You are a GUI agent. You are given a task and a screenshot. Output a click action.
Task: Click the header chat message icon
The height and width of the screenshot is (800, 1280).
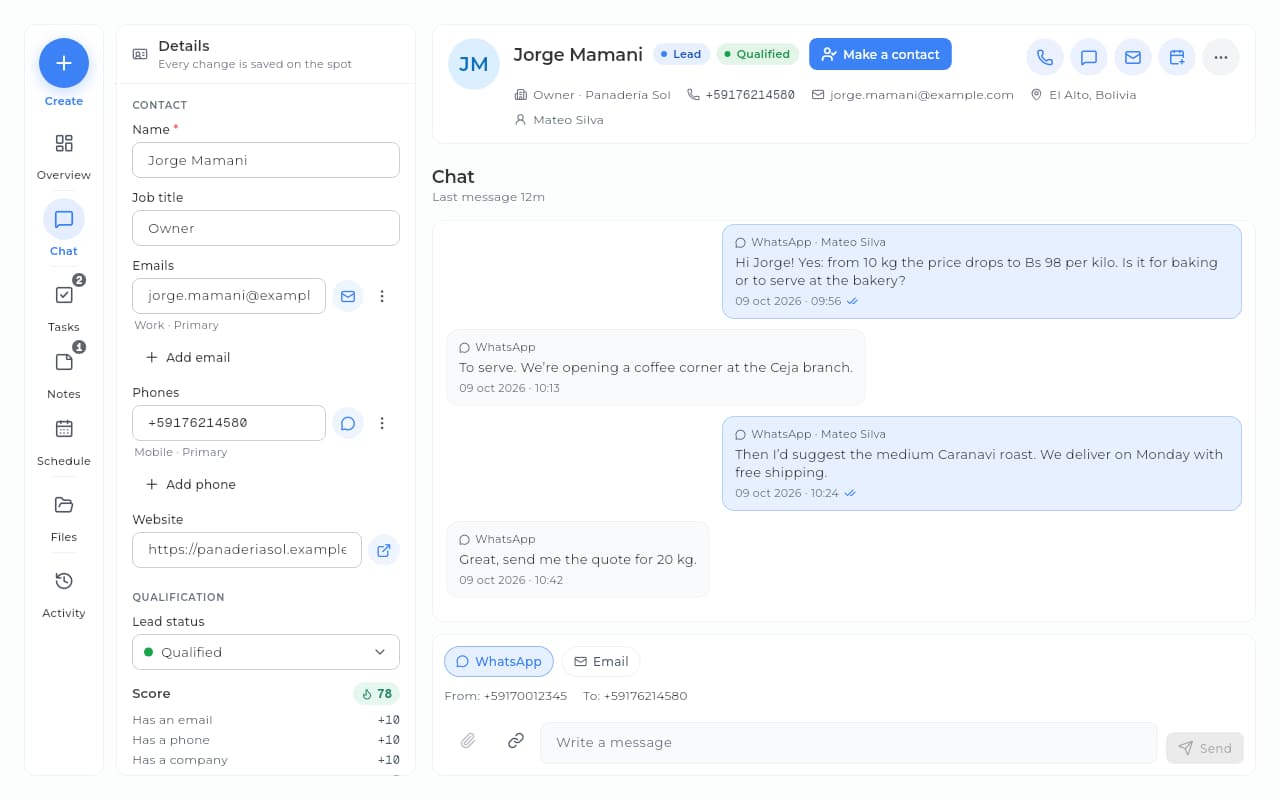(x=1089, y=57)
